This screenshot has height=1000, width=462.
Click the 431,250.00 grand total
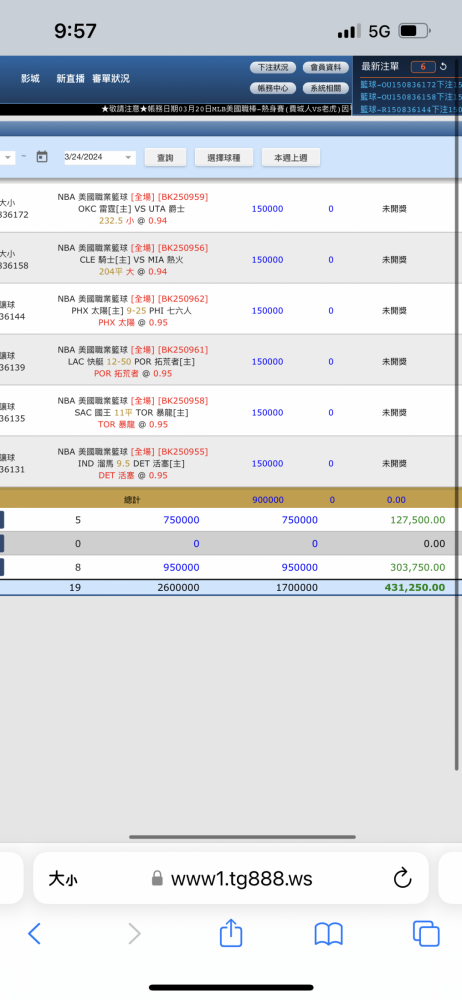[415, 587]
